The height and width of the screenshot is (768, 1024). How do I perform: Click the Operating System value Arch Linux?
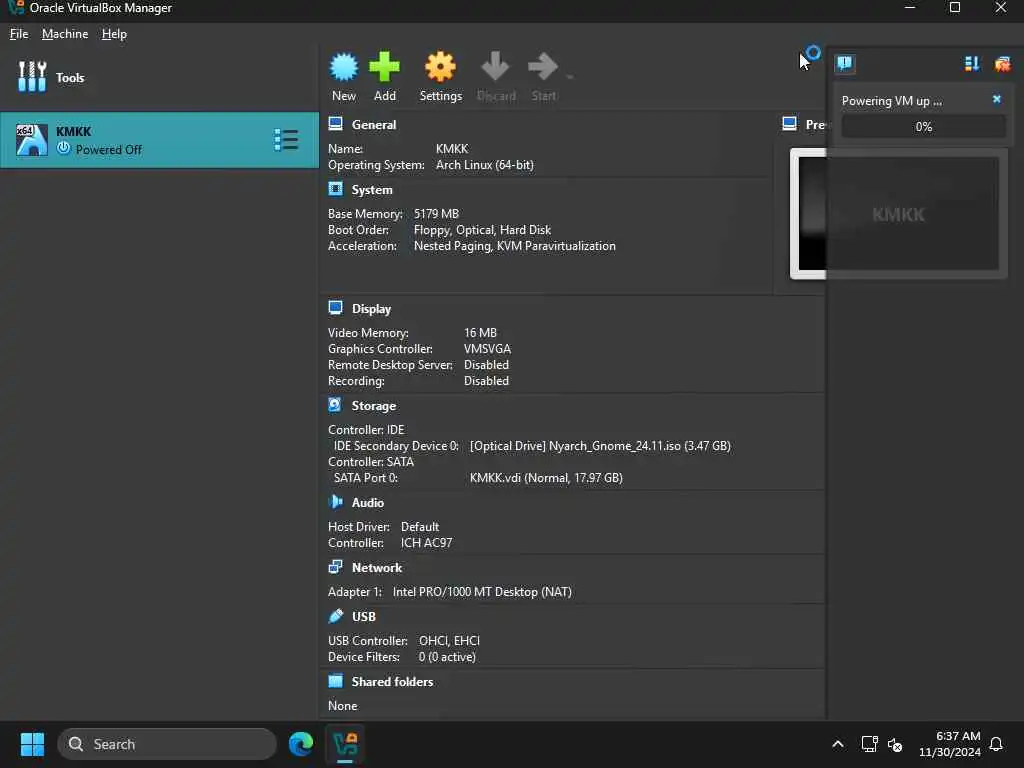(x=485, y=165)
